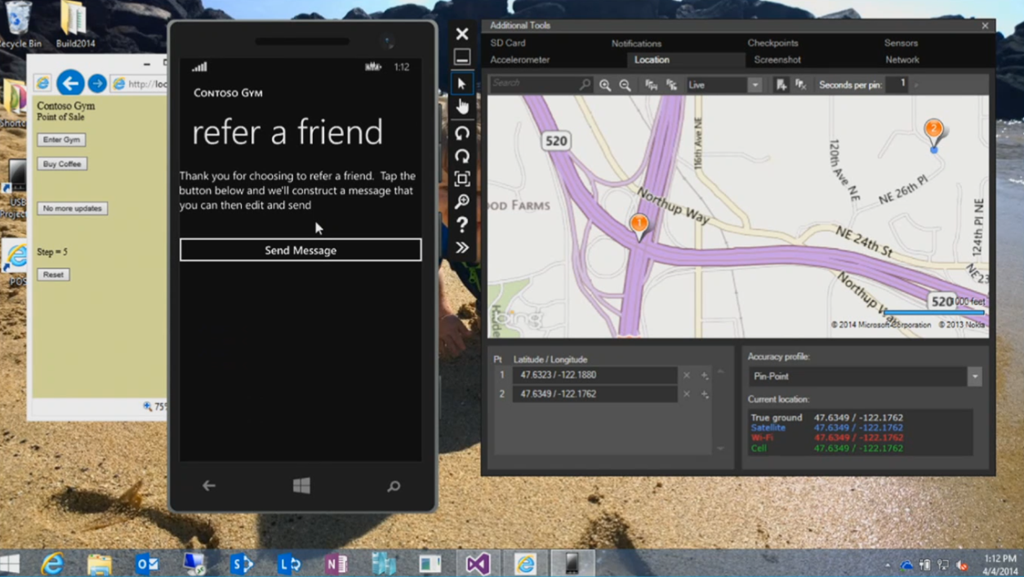1024x577 pixels.
Task: Rotate the emulator left
Action: tap(462, 133)
